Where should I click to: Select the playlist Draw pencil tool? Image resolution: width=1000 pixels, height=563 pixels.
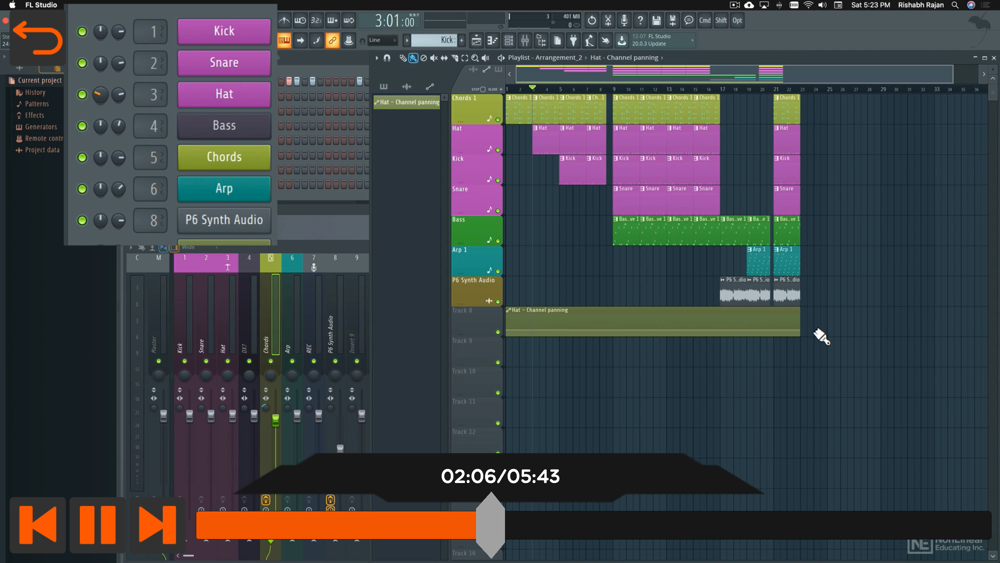coord(403,58)
